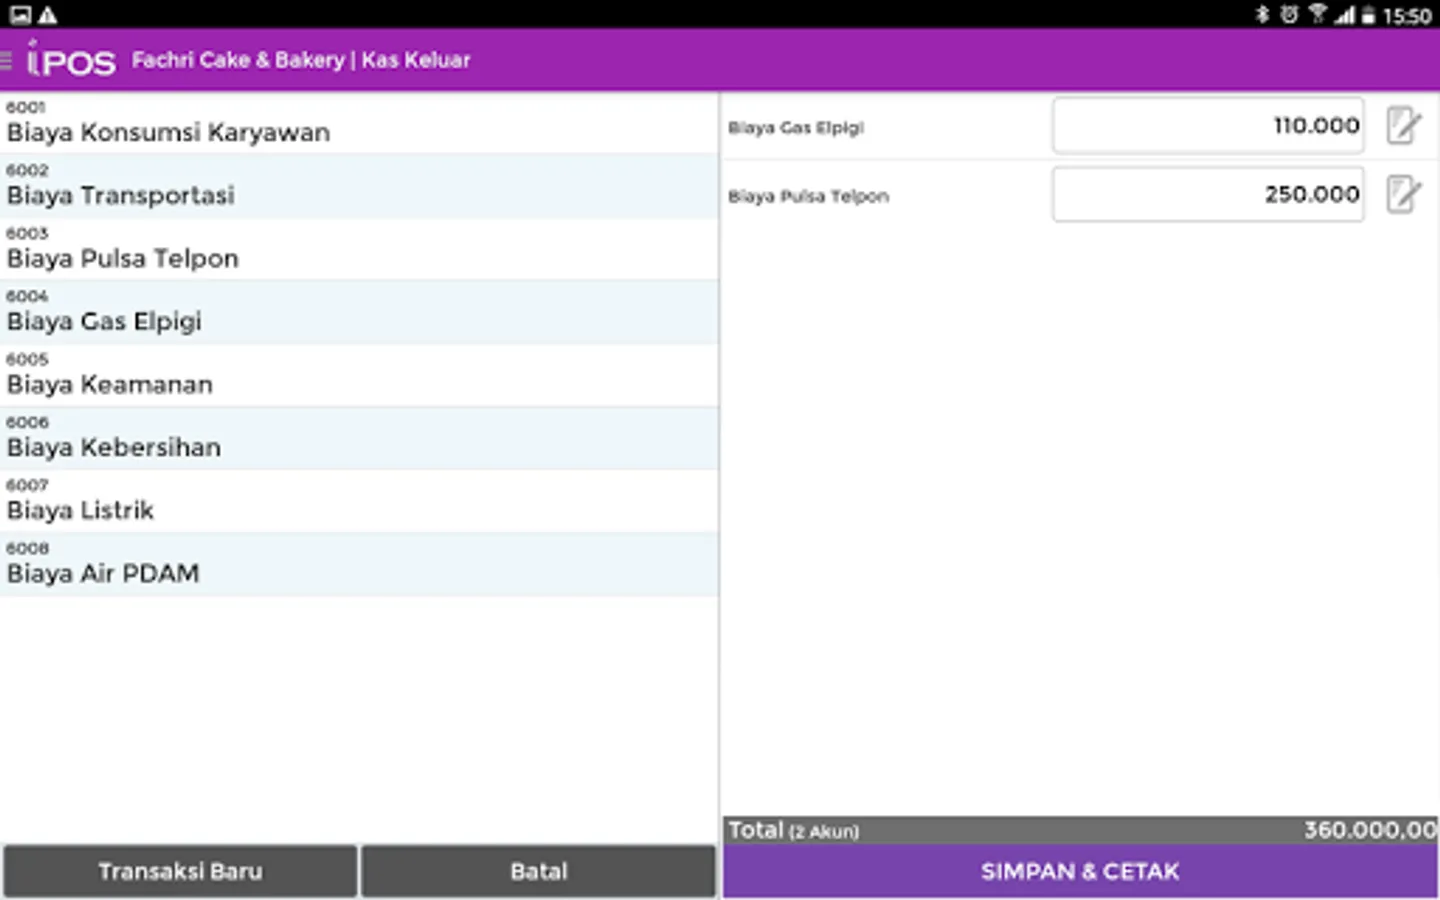Click the Total 2 Akun summary bar
This screenshot has width=1440, height=900.
pyautogui.click(x=1078, y=829)
